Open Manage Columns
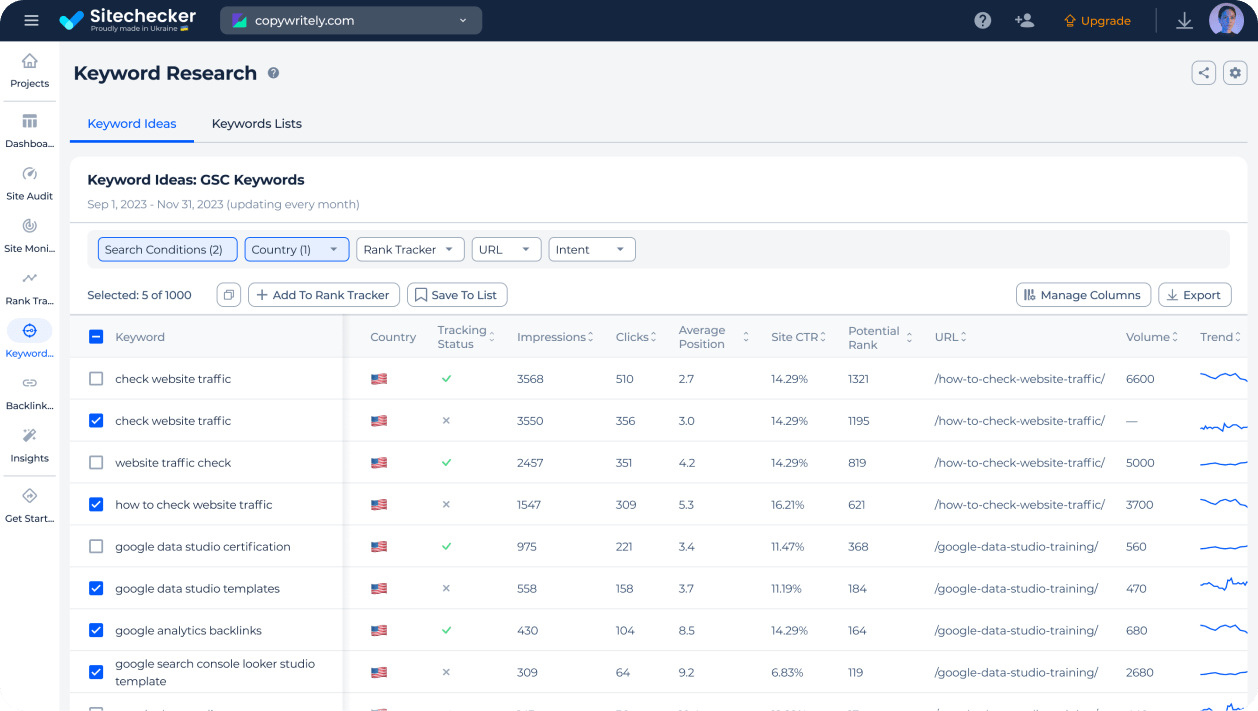 [1083, 295]
